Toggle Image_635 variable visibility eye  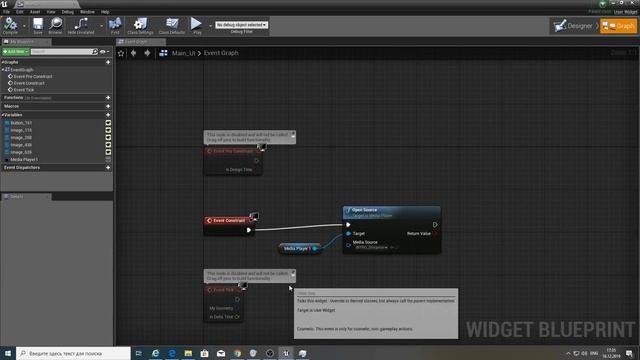point(108,152)
